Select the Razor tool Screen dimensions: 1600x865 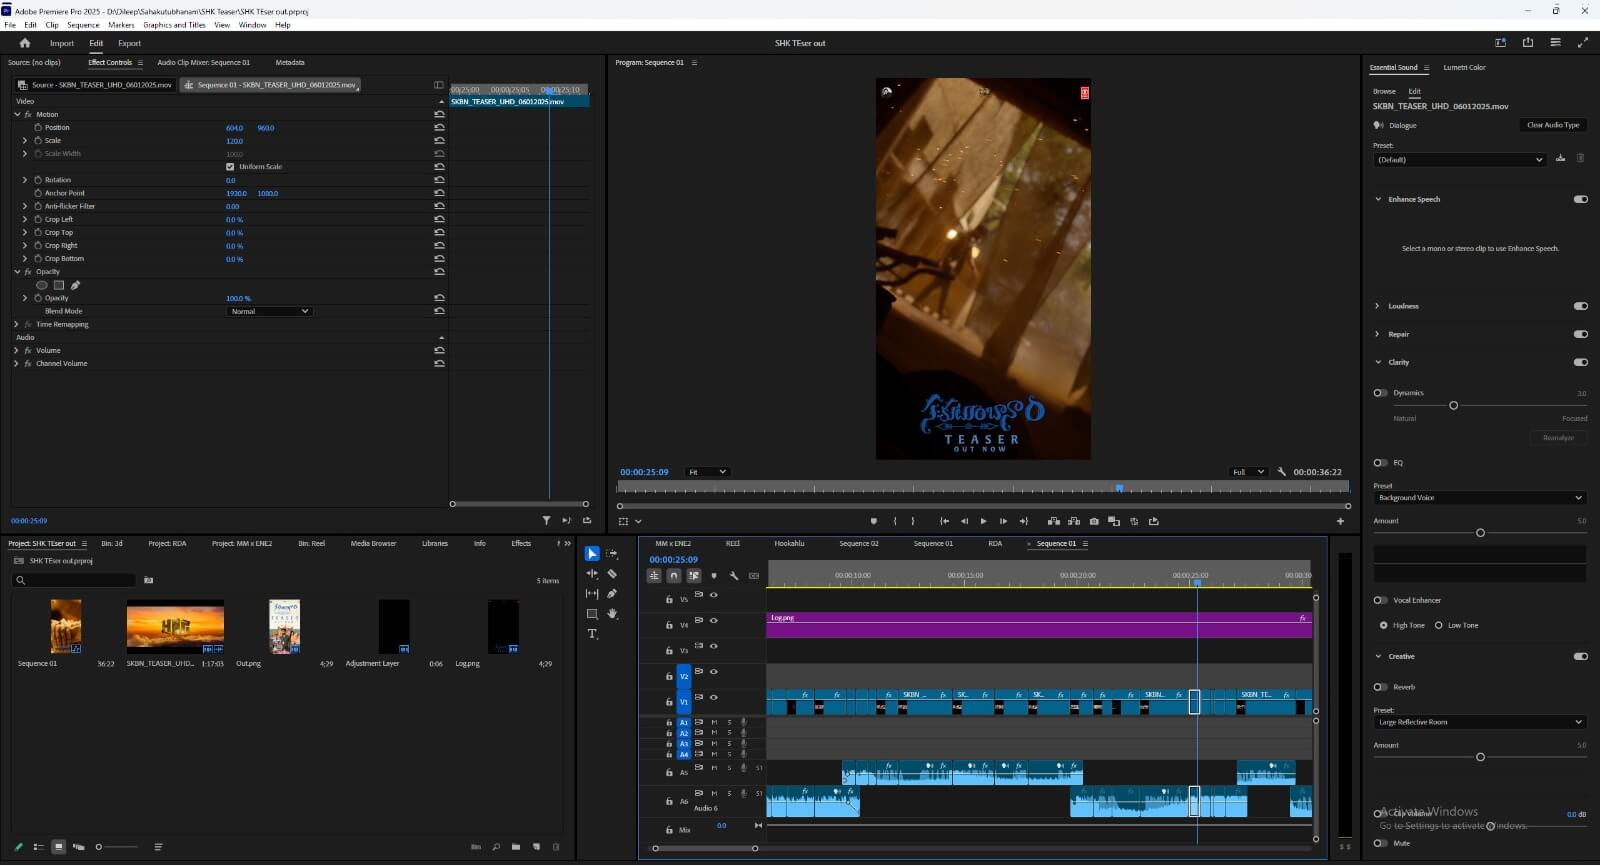612,574
